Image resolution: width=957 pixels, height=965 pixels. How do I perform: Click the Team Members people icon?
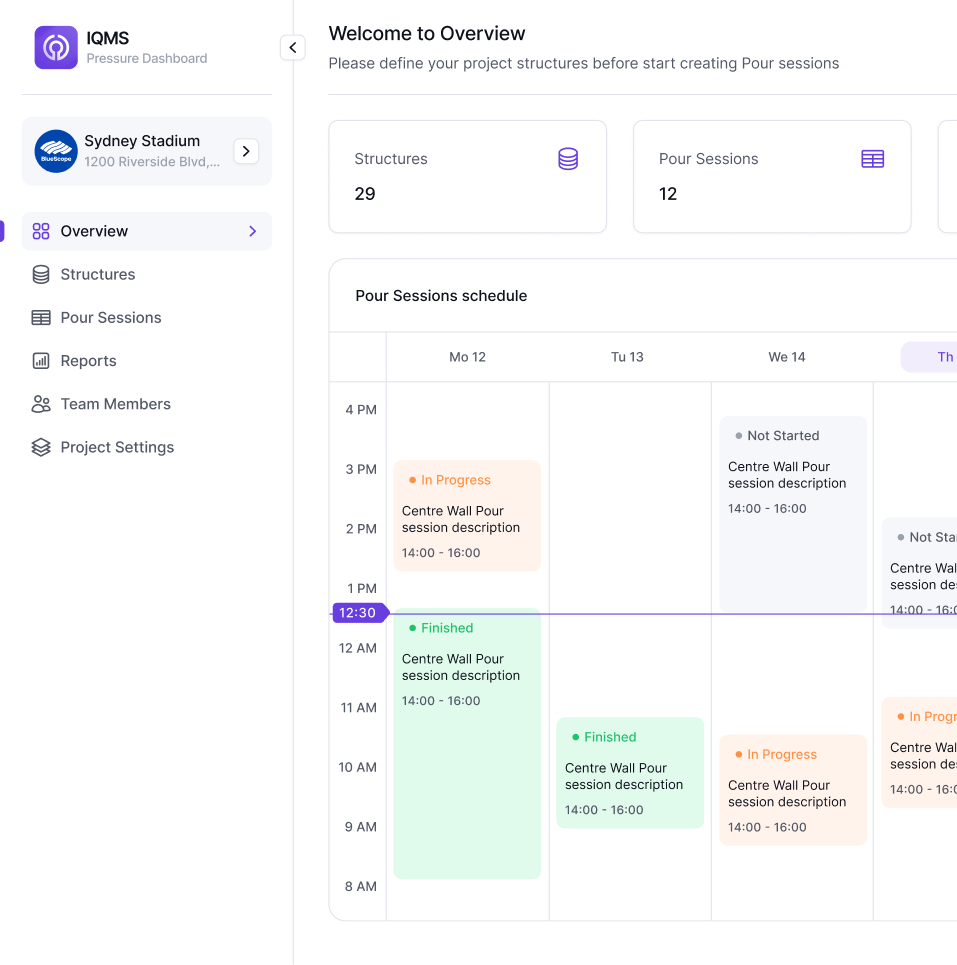point(40,403)
